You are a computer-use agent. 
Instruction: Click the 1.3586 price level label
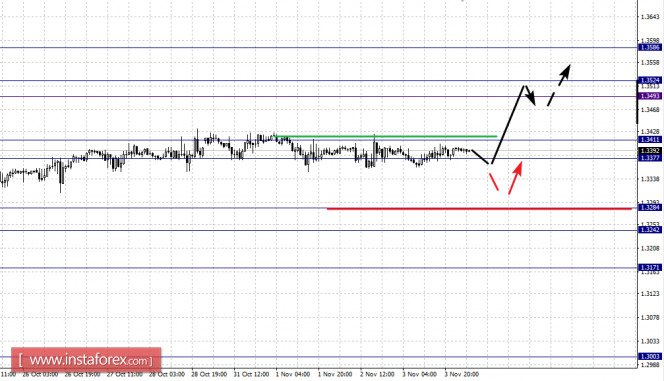click(x=650, y=47)
